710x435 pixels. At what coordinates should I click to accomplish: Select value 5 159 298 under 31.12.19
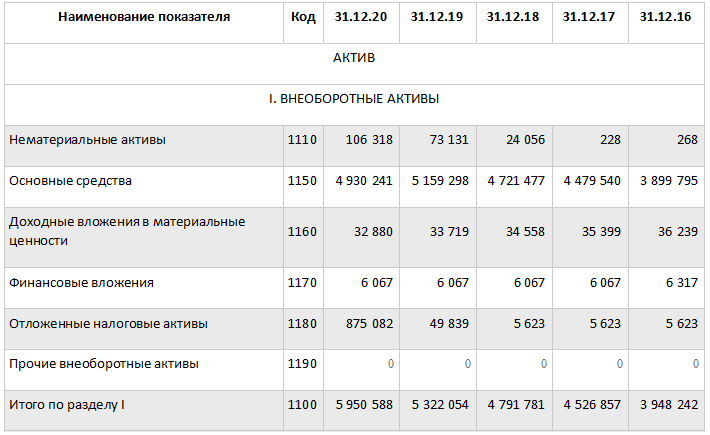[440, 181]
